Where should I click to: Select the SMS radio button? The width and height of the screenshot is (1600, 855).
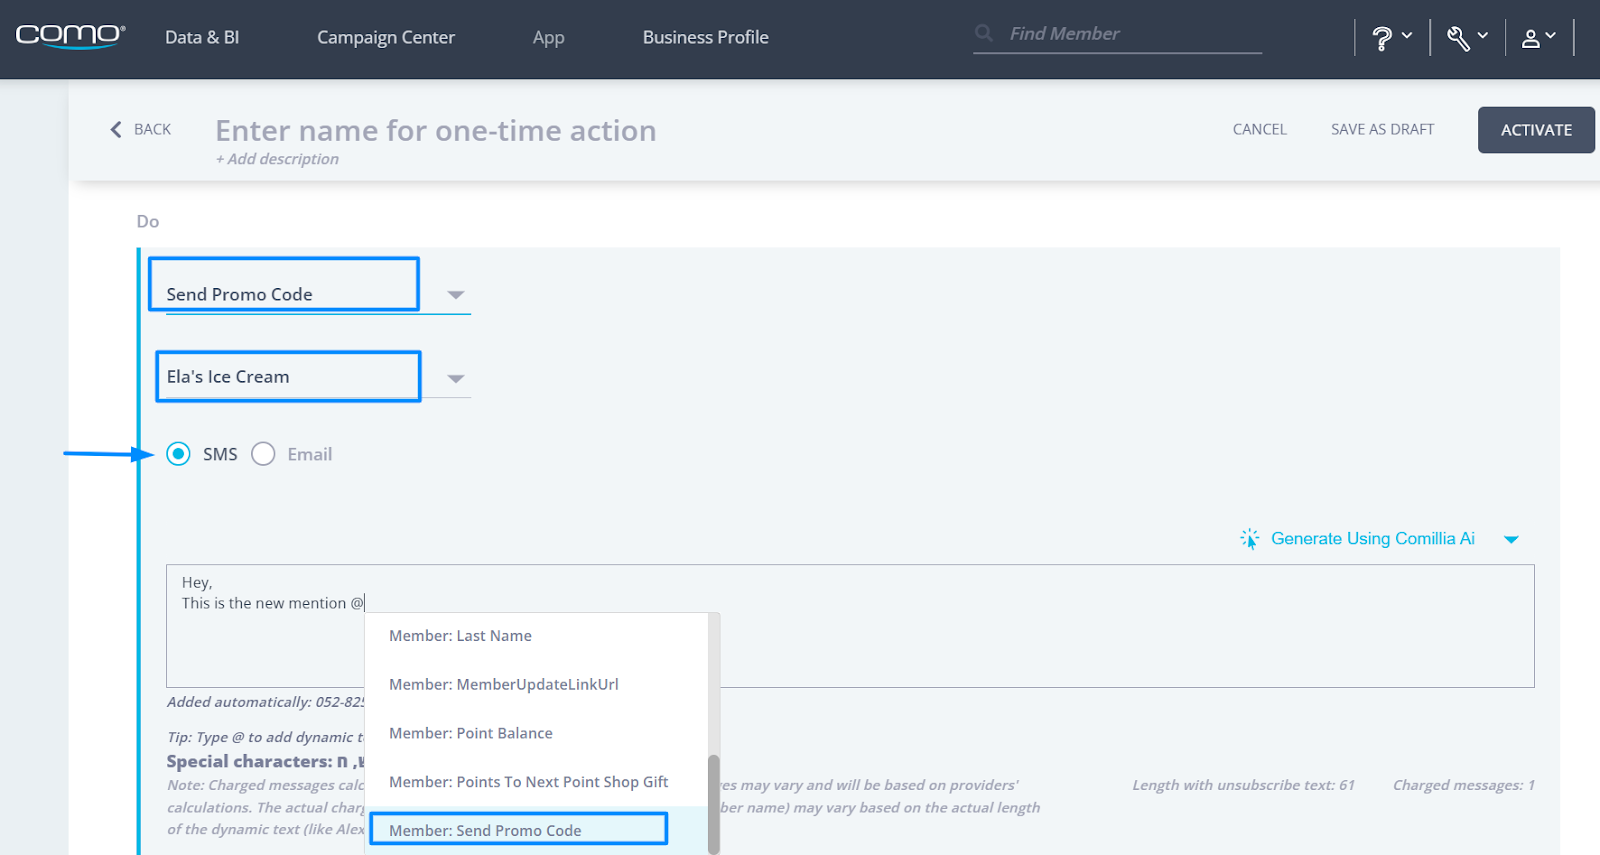(x=179, y=454)
